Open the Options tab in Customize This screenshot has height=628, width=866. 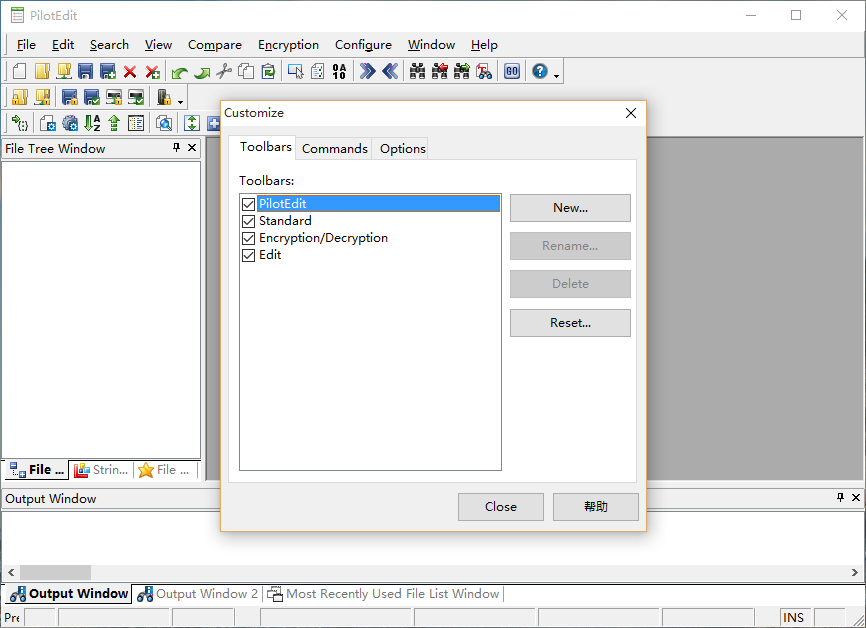[x=403, y=149]
